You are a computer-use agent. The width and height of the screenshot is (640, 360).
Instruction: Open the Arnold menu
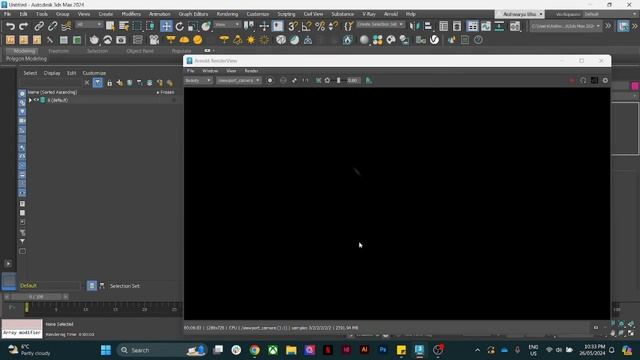pos(391,14)
